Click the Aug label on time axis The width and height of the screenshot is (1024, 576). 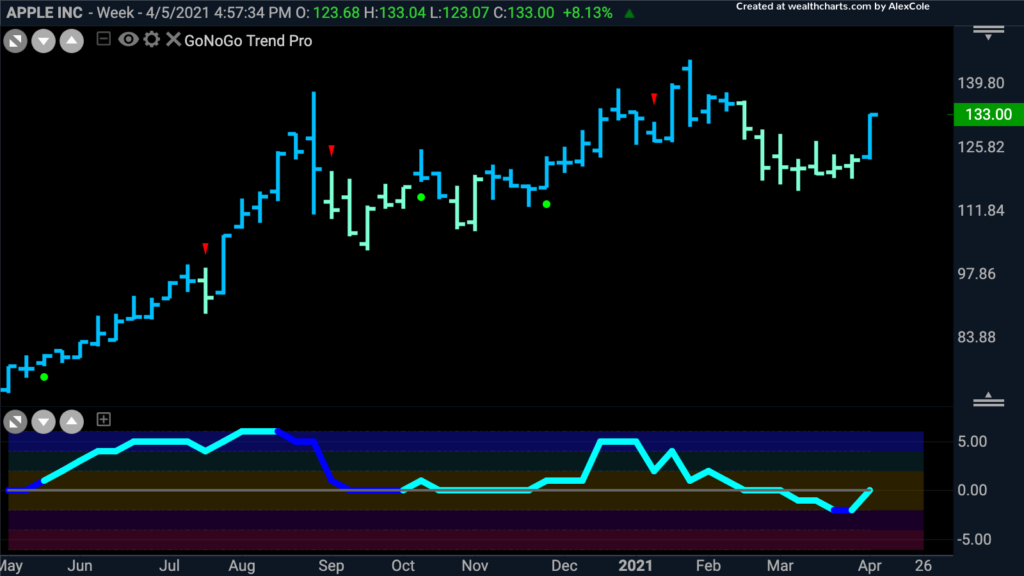pyautogui.click(x=242, y=566)
